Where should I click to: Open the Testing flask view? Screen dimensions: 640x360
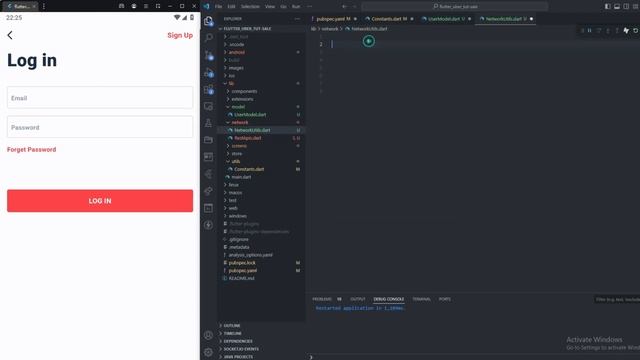point(208,123)
